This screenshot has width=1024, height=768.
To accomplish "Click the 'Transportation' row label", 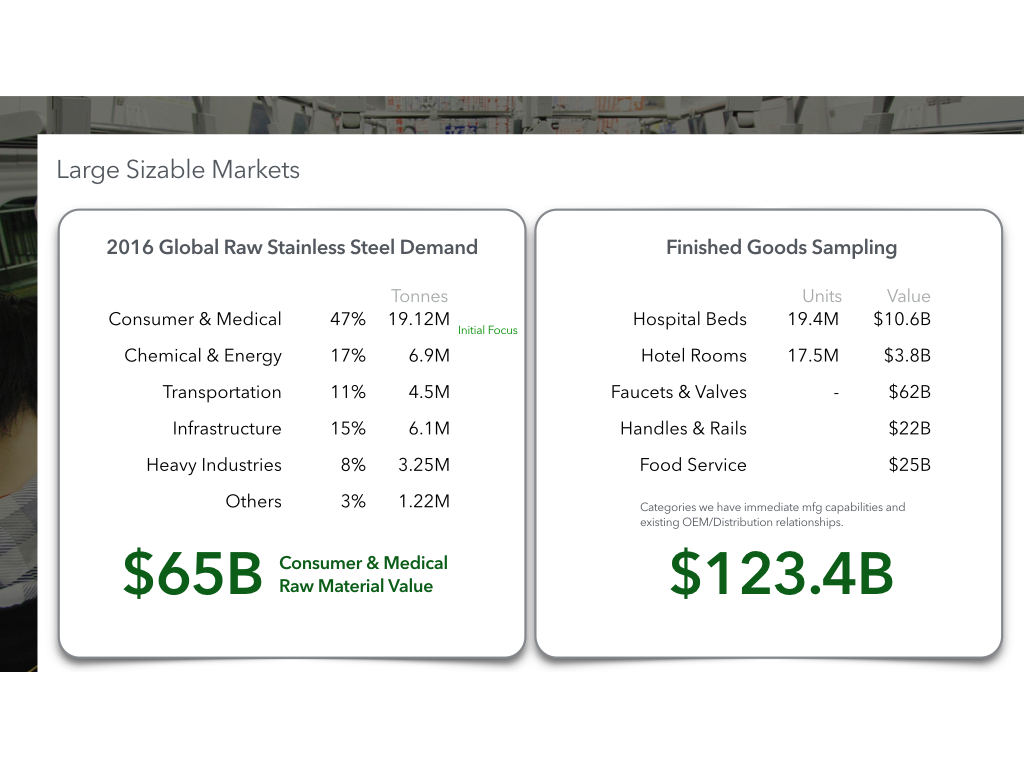I will coord(221,392).
